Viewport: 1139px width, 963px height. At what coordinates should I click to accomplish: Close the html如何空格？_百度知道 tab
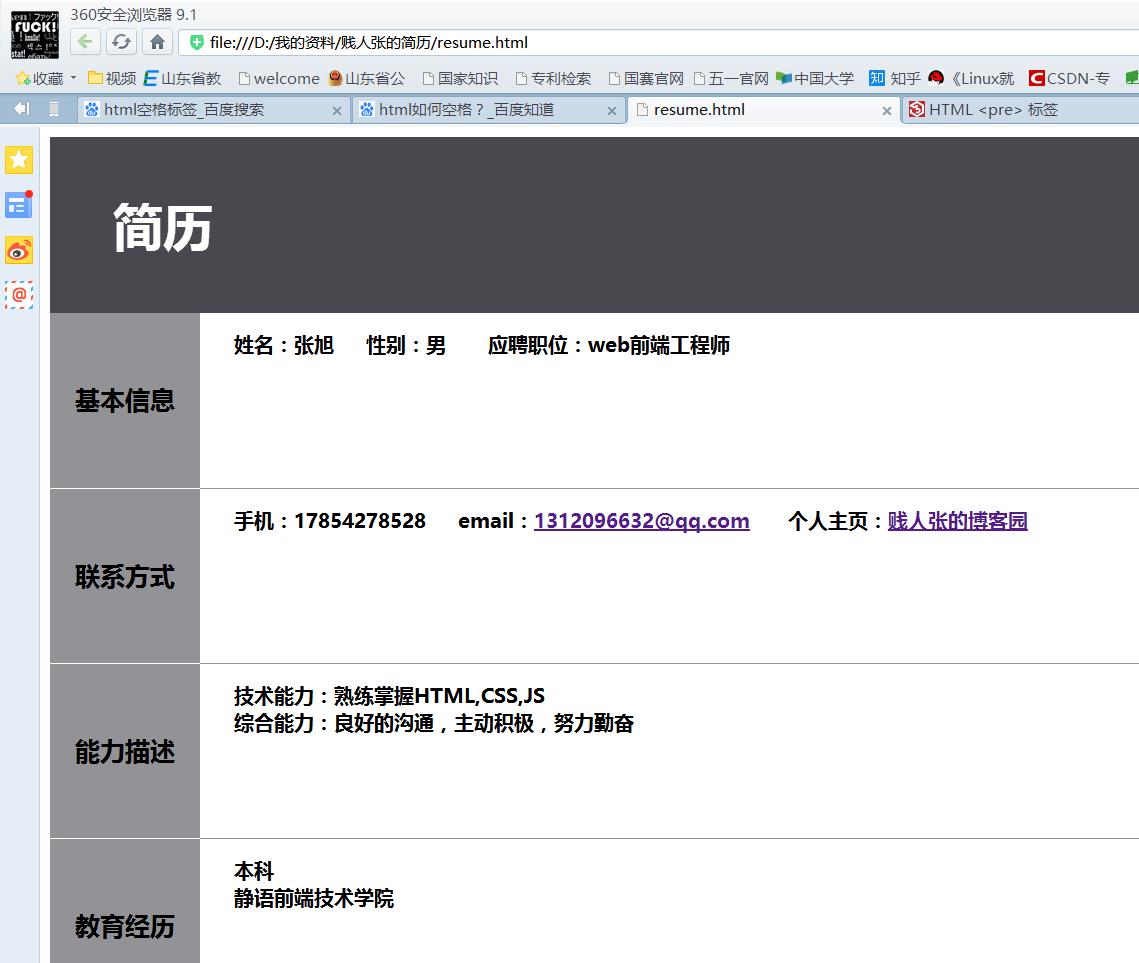tap(612, 111)
